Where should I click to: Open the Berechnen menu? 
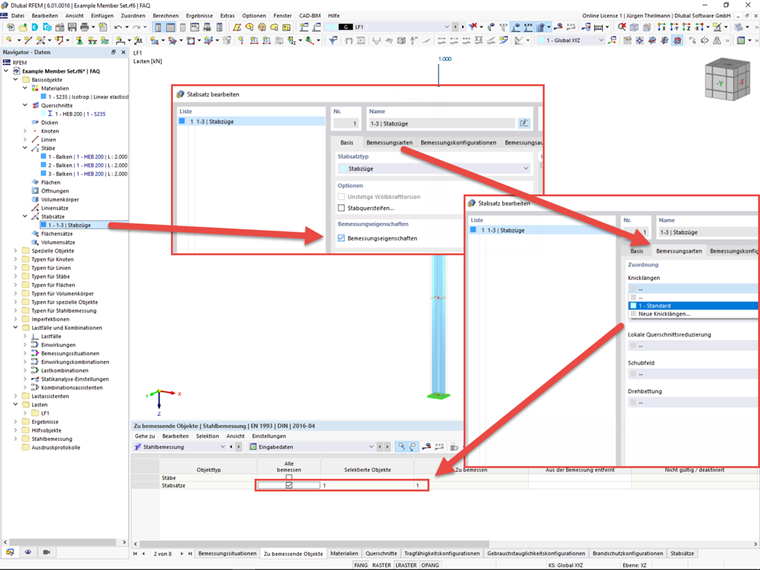(166, 16)
